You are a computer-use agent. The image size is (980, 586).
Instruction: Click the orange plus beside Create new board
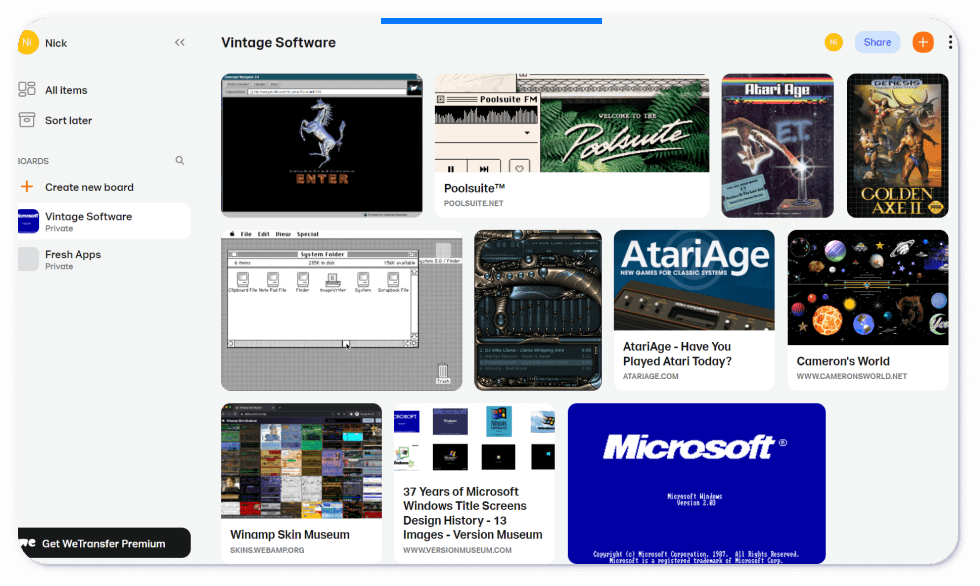(27, 187)
